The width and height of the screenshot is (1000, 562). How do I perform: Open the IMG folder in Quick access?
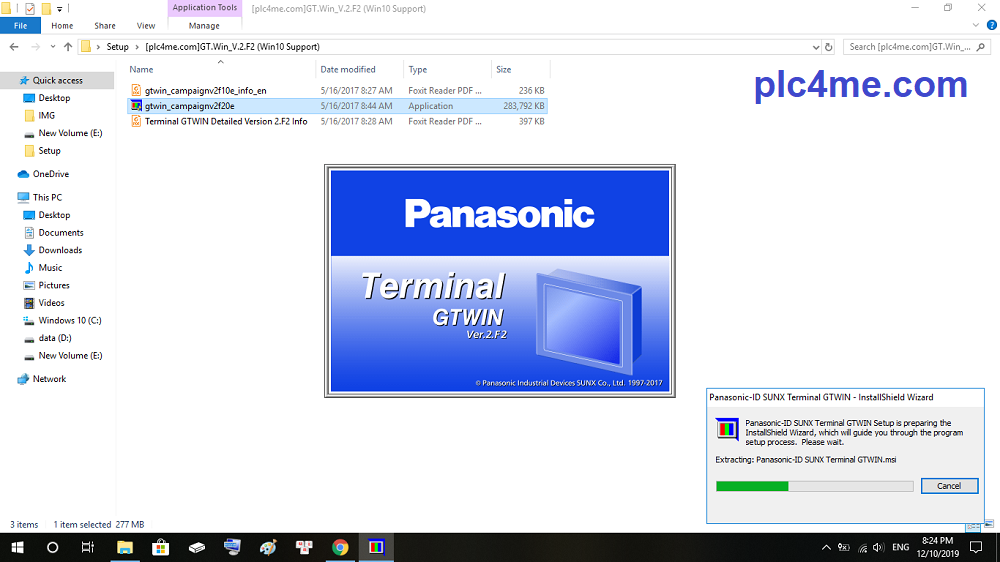coord(47,115)
